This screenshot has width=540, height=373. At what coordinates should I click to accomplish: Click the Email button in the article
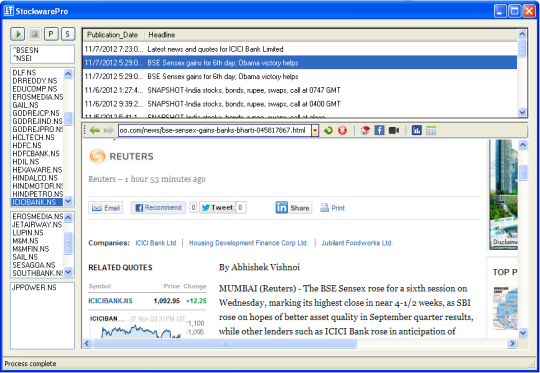[x=106, y=208]
